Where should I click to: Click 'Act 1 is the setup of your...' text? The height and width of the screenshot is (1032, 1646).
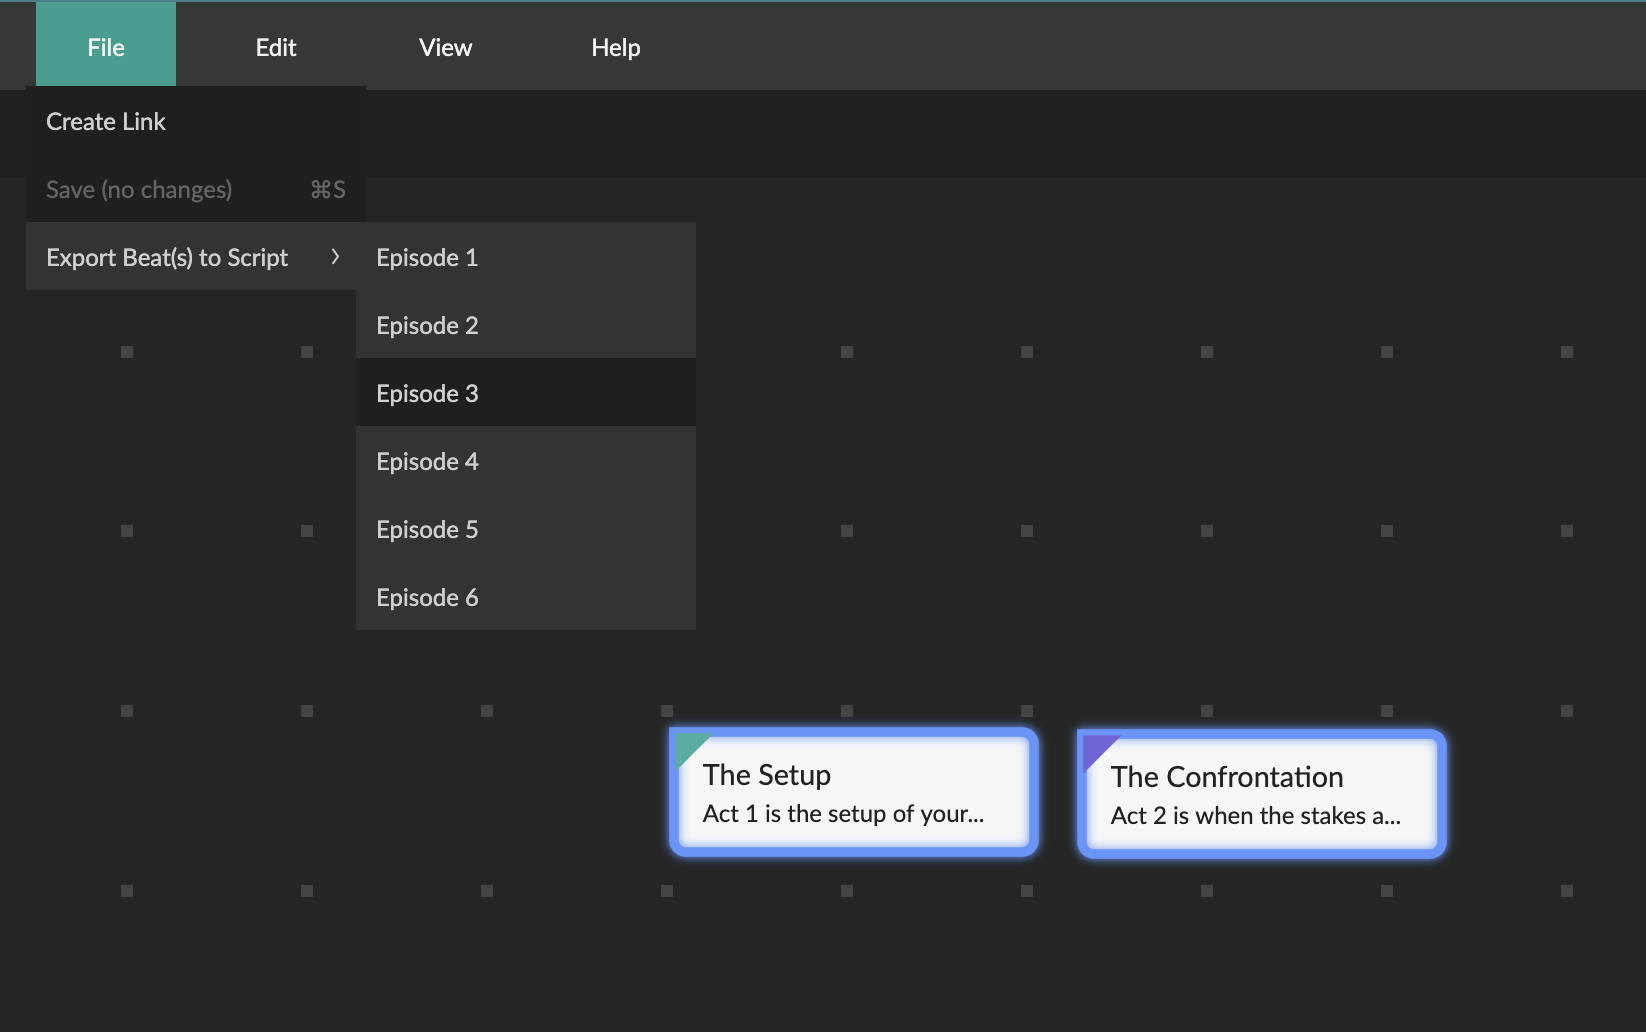(x=843, y=814)
